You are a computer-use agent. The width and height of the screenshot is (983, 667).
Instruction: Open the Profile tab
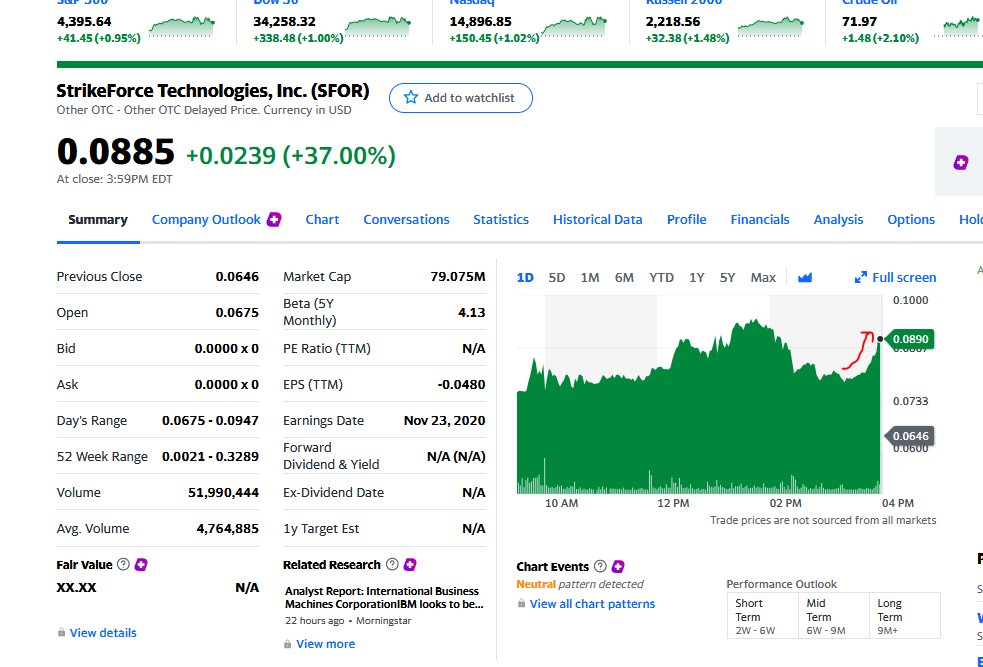pyautogui.click(x=686, y=219)
